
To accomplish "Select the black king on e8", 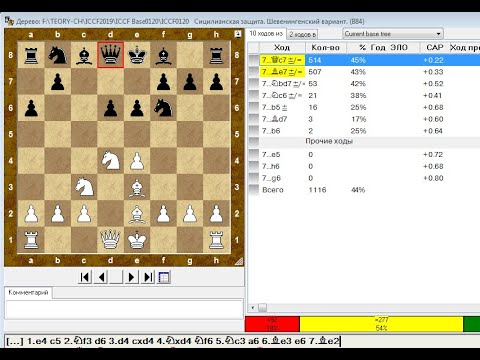I will pyautogui.click(x=137, y=55).
